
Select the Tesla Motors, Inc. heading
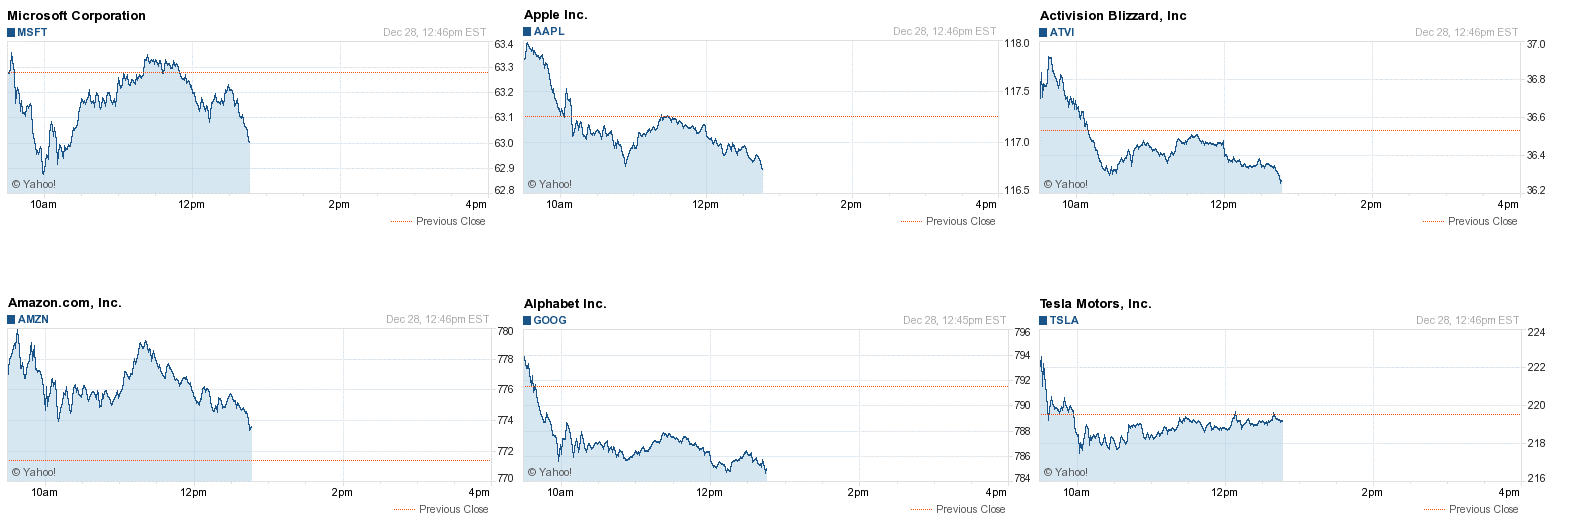click(1095, 303)
